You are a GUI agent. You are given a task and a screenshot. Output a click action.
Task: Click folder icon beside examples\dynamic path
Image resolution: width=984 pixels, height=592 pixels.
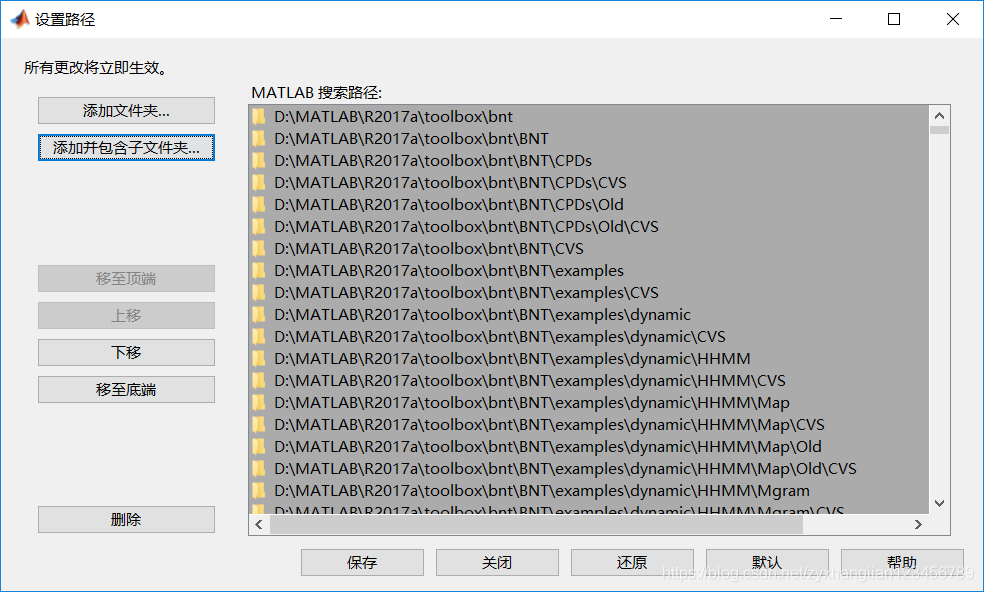[x=259, y=315]
